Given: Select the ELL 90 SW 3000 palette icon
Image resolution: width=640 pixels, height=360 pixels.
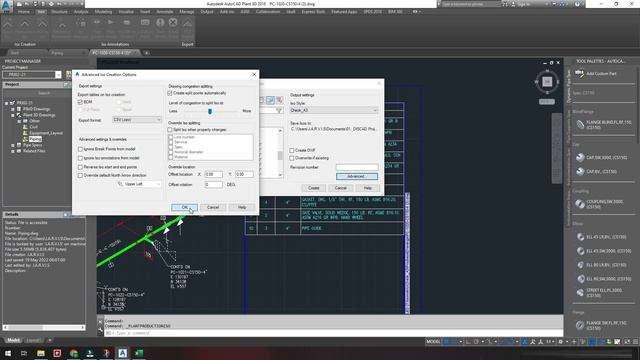Looking at the screenshot, I should (580, 279).
